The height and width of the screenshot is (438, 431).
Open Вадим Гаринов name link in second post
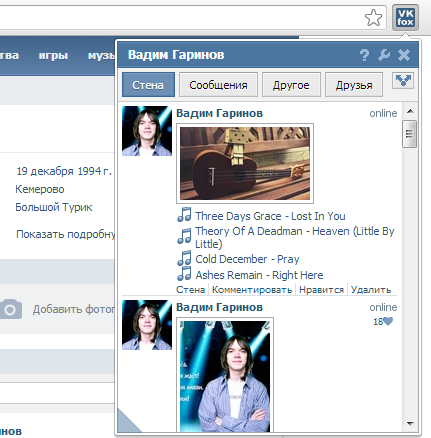click(219, 307)
